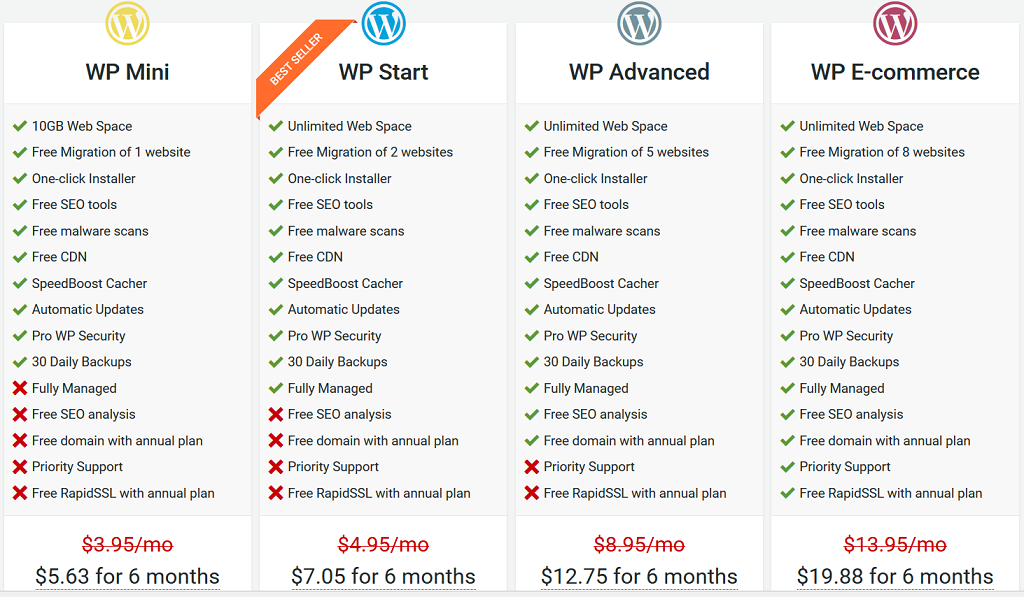The height and width of the screenshot is (597, 1024).
Task: Click the yellow WordPress logo for WP Mini
Action: (127, 23)
